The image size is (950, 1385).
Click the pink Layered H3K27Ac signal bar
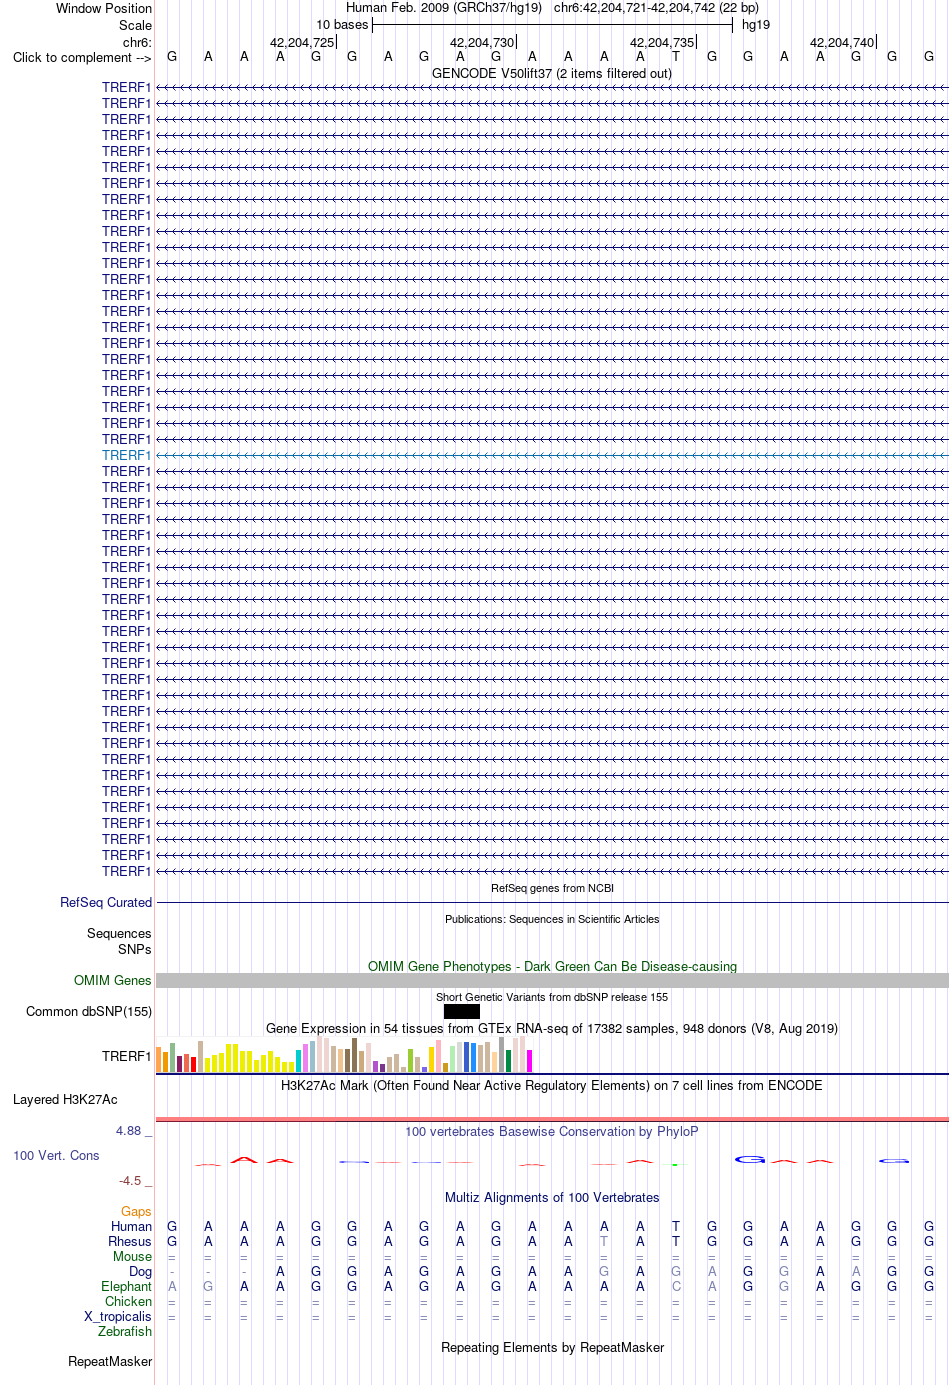coord(552,1120)
